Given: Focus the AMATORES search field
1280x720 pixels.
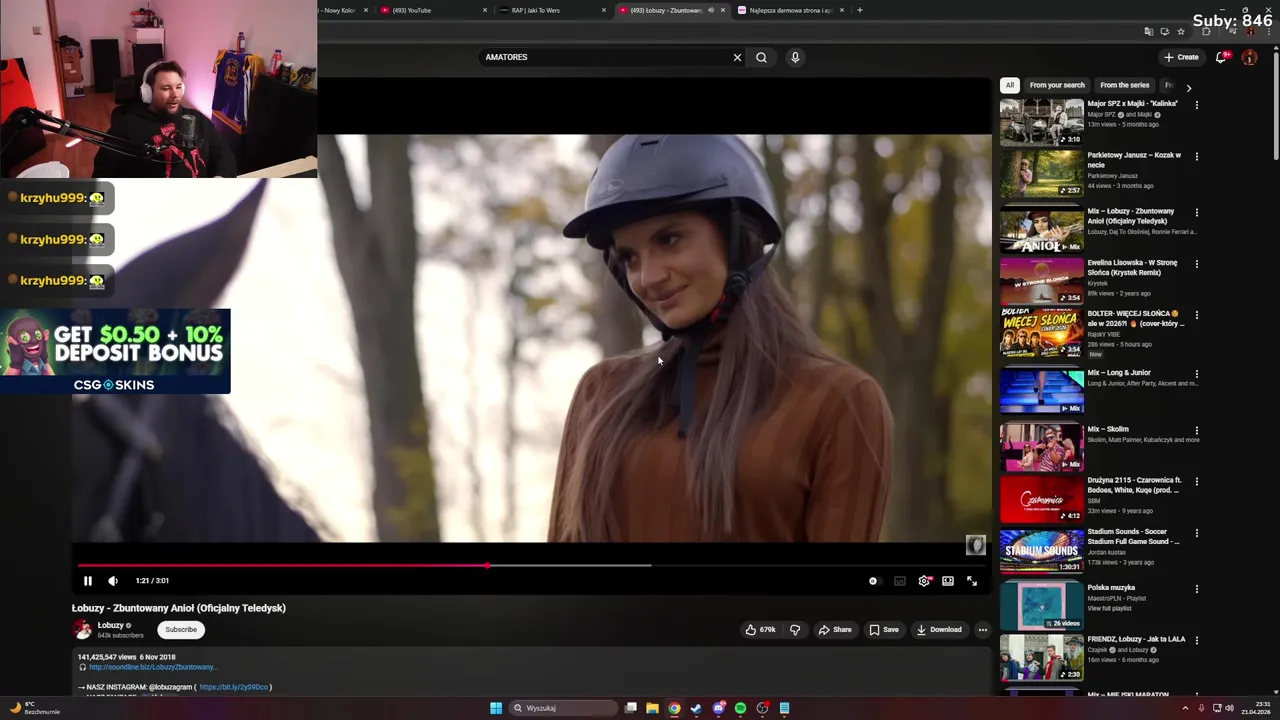Looking at the screenshot, I should (605, 57).
